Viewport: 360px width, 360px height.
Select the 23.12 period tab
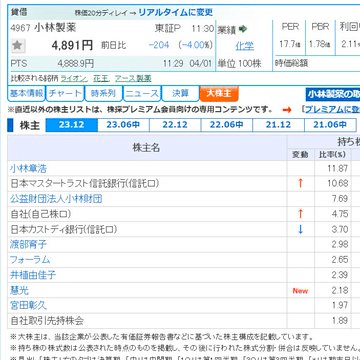(x=72, y=125)
